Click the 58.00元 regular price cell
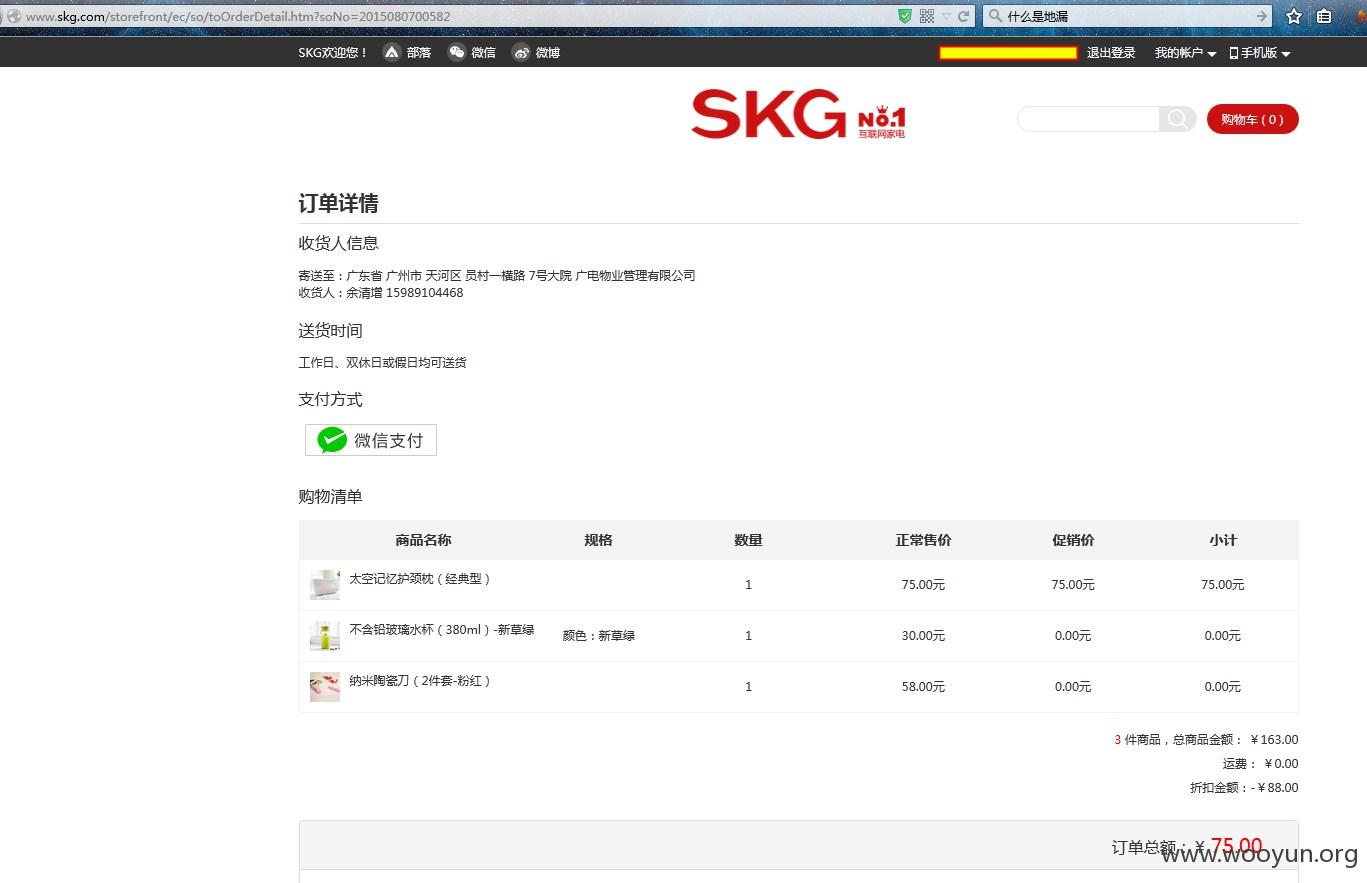This screenshot has height=883, width=1367. (923, 687)
